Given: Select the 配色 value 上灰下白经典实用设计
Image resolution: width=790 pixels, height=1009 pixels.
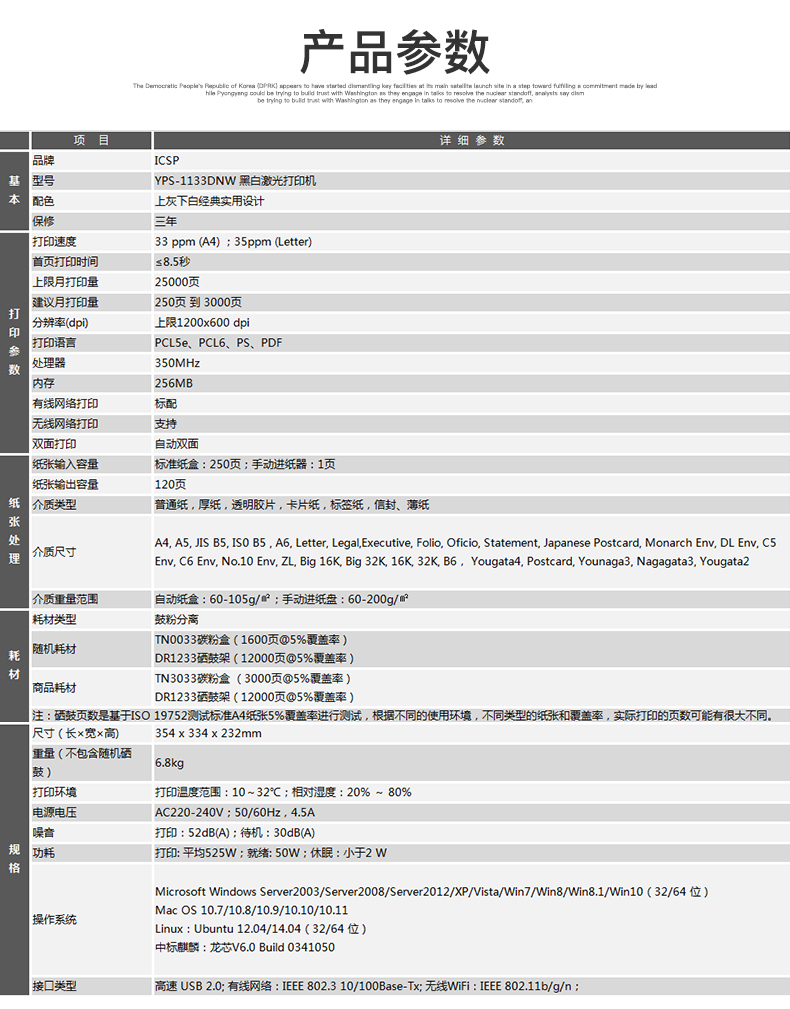Looking at the screenshot, I should 209,201.
